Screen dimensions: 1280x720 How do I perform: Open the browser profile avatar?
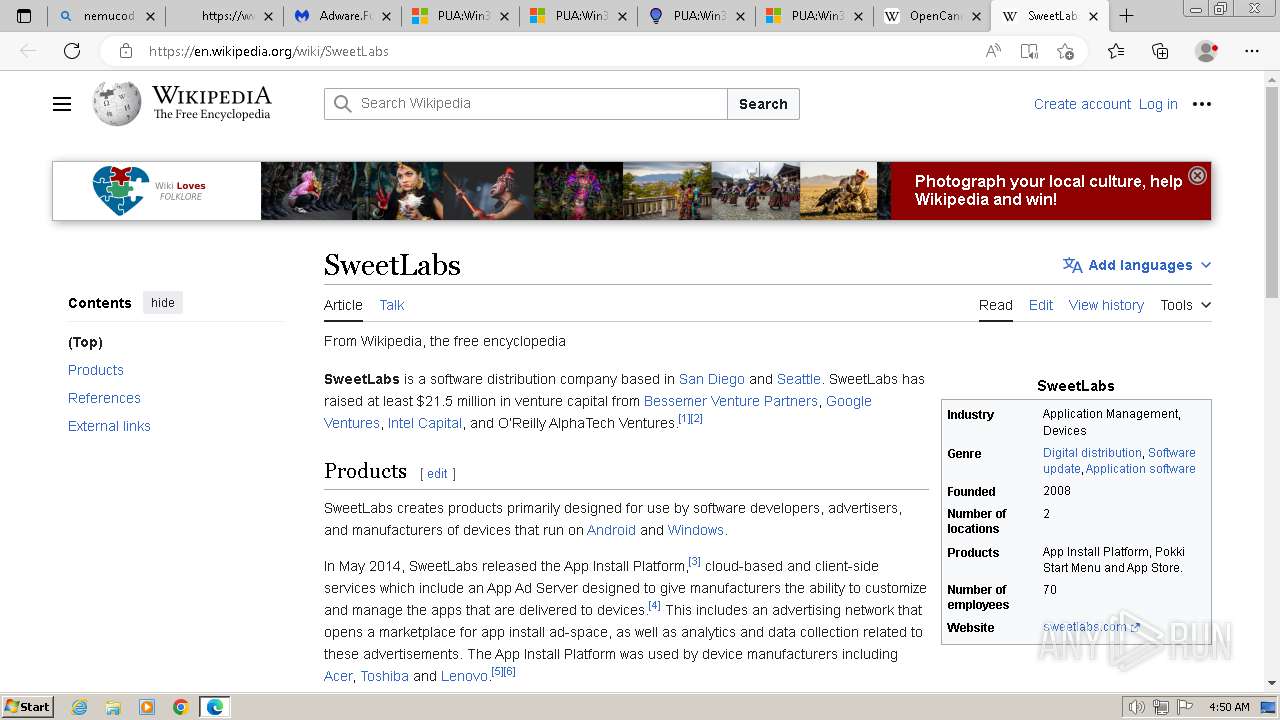[1207, 51]
